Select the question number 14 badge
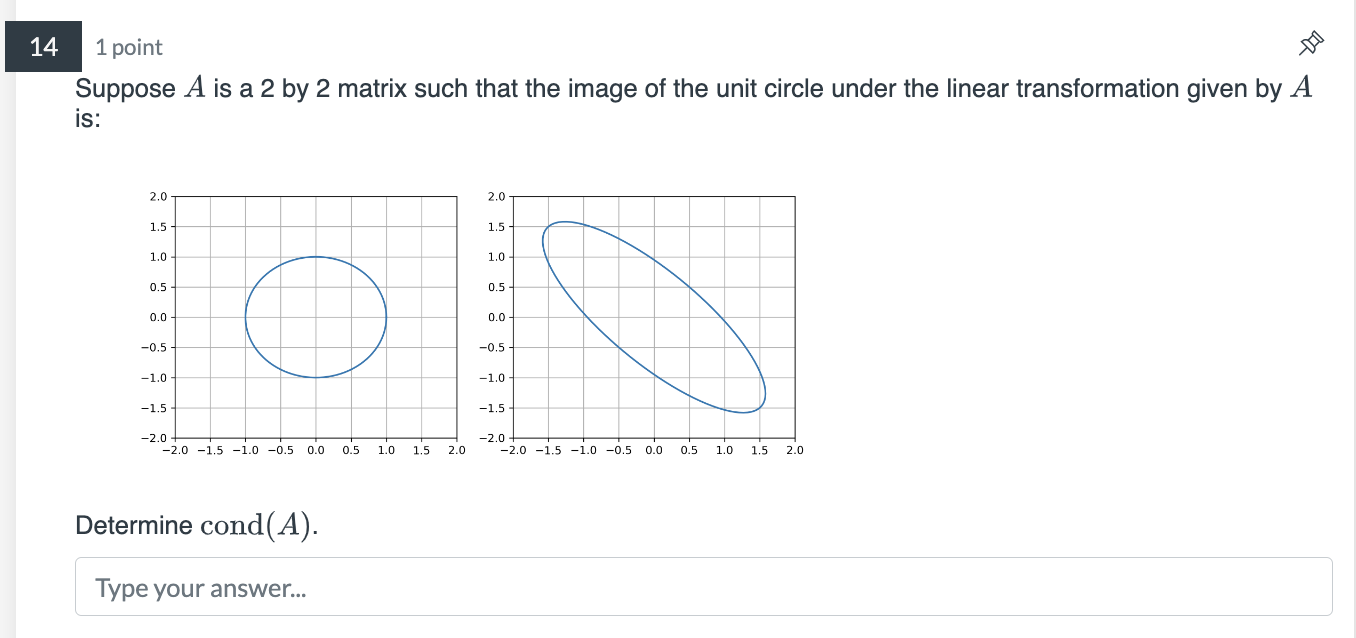The width and height of the screenshot is (1356, 638). coord(42,46)
